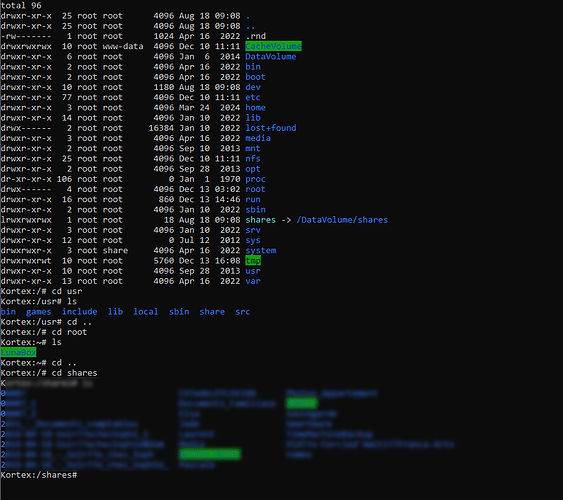Click the lost+found directory name
Viewport: 563px width, 500px height.
271,128
